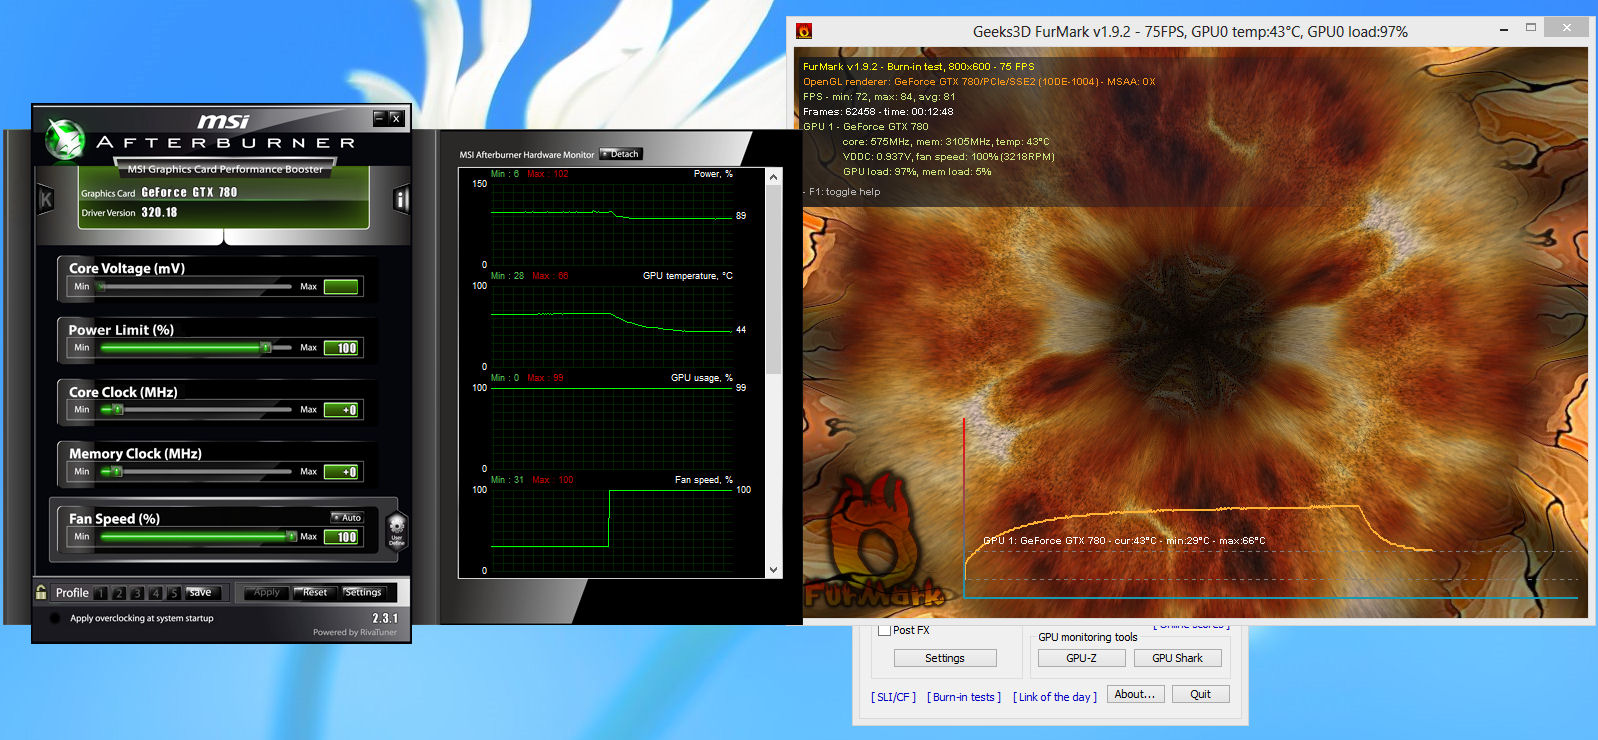Viewport: 1598px width, 740px height.
Task: Click the FurMark OpenGL renderer info line
Action: (x=979, y=82)
